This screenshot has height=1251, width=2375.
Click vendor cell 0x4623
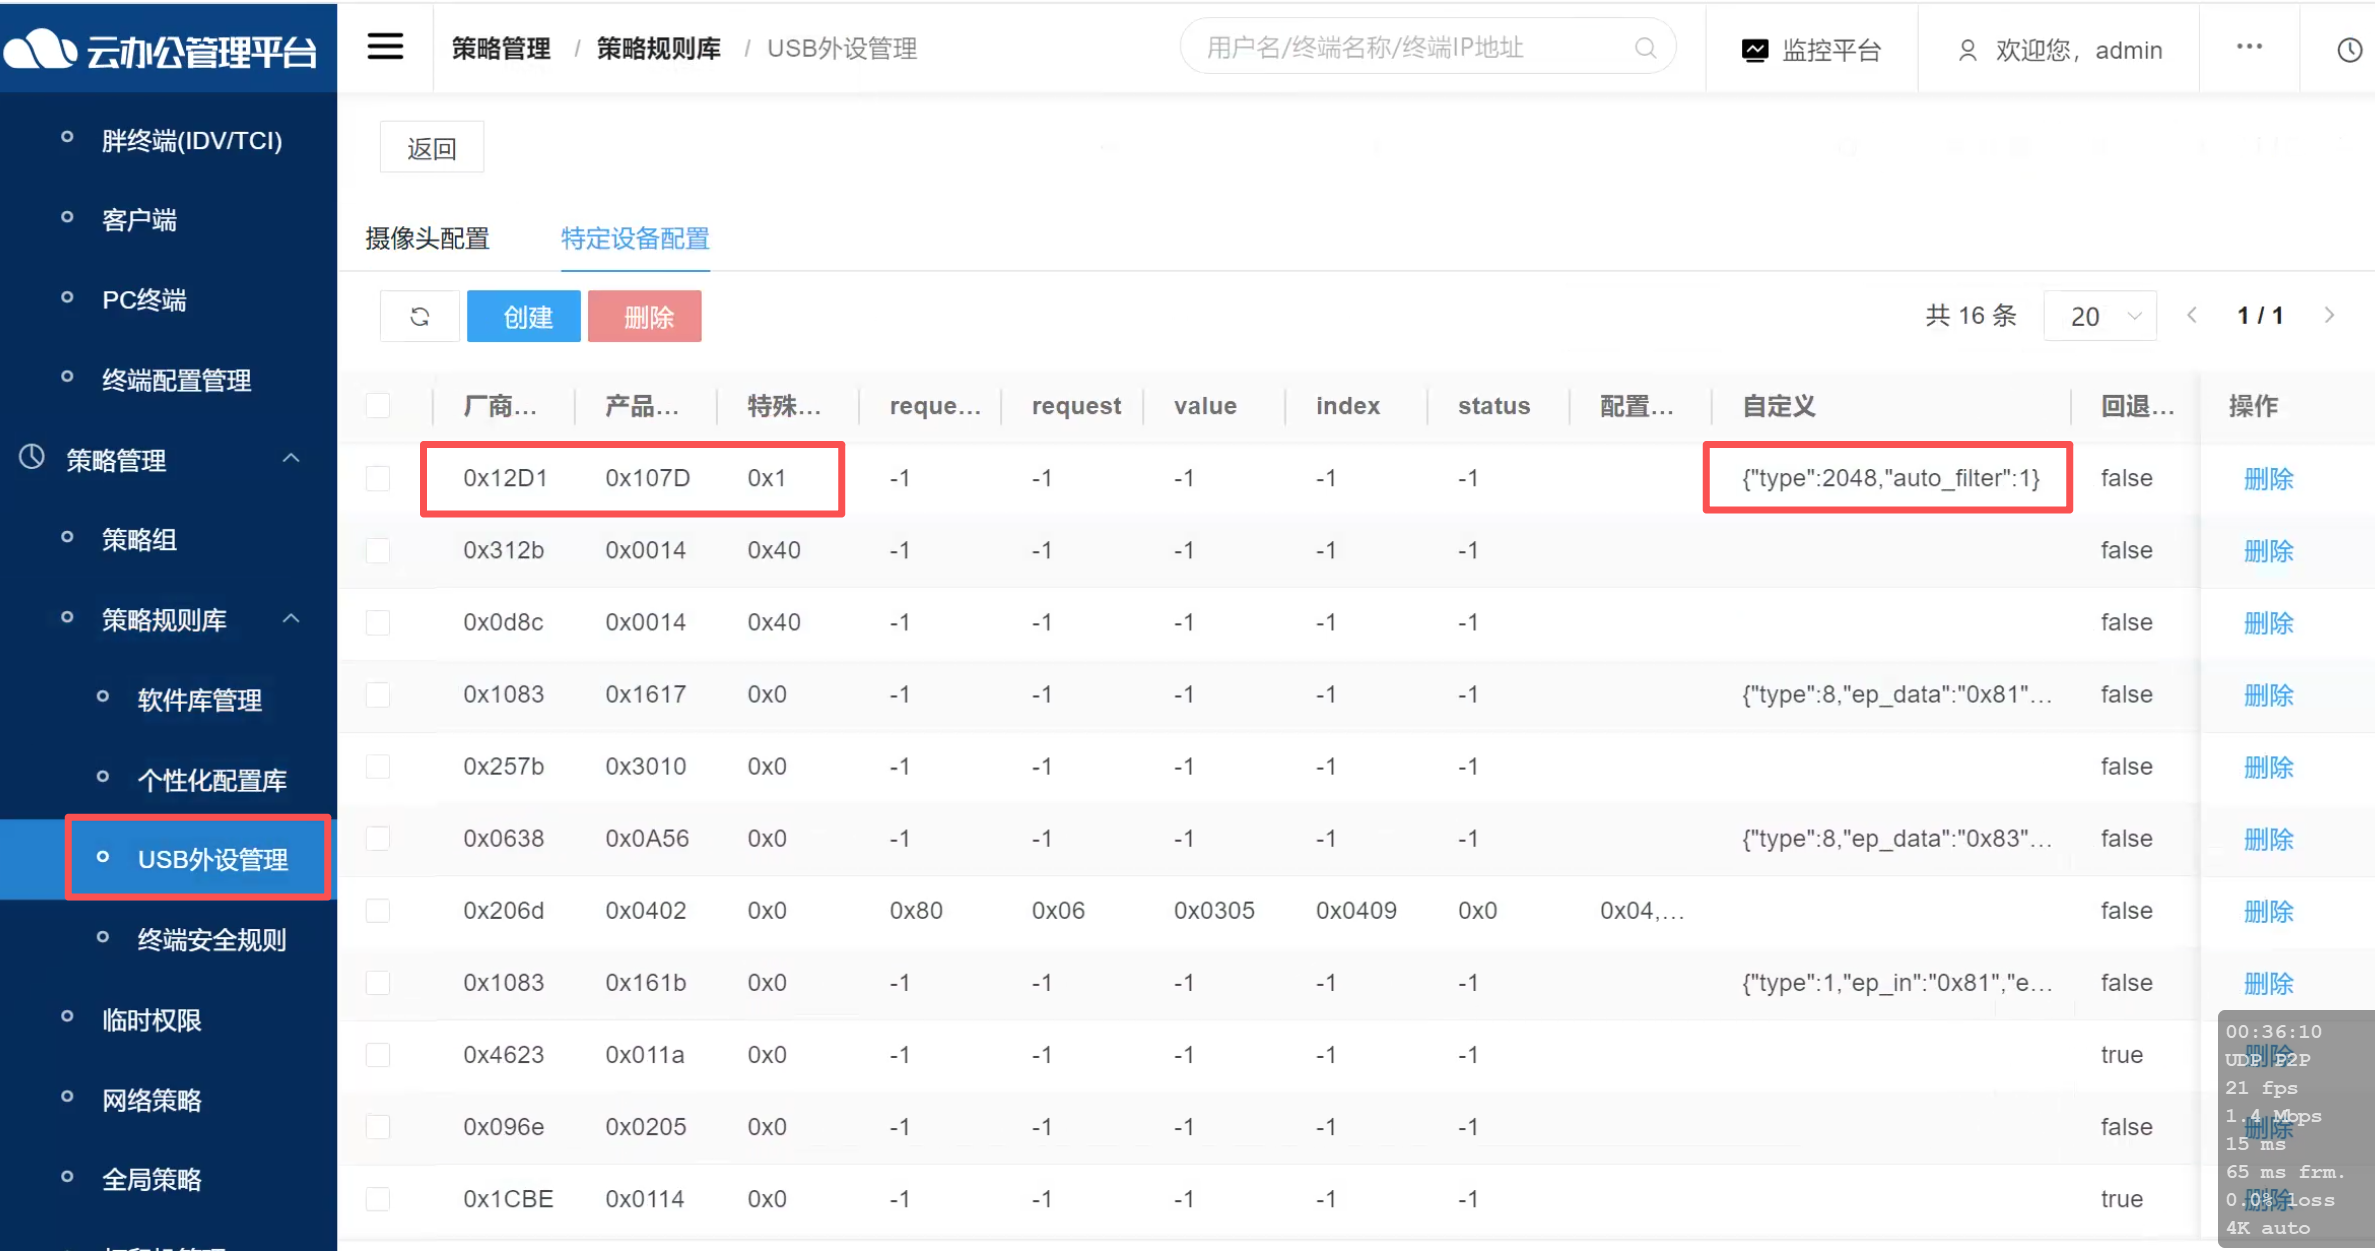pos(503,1054)
